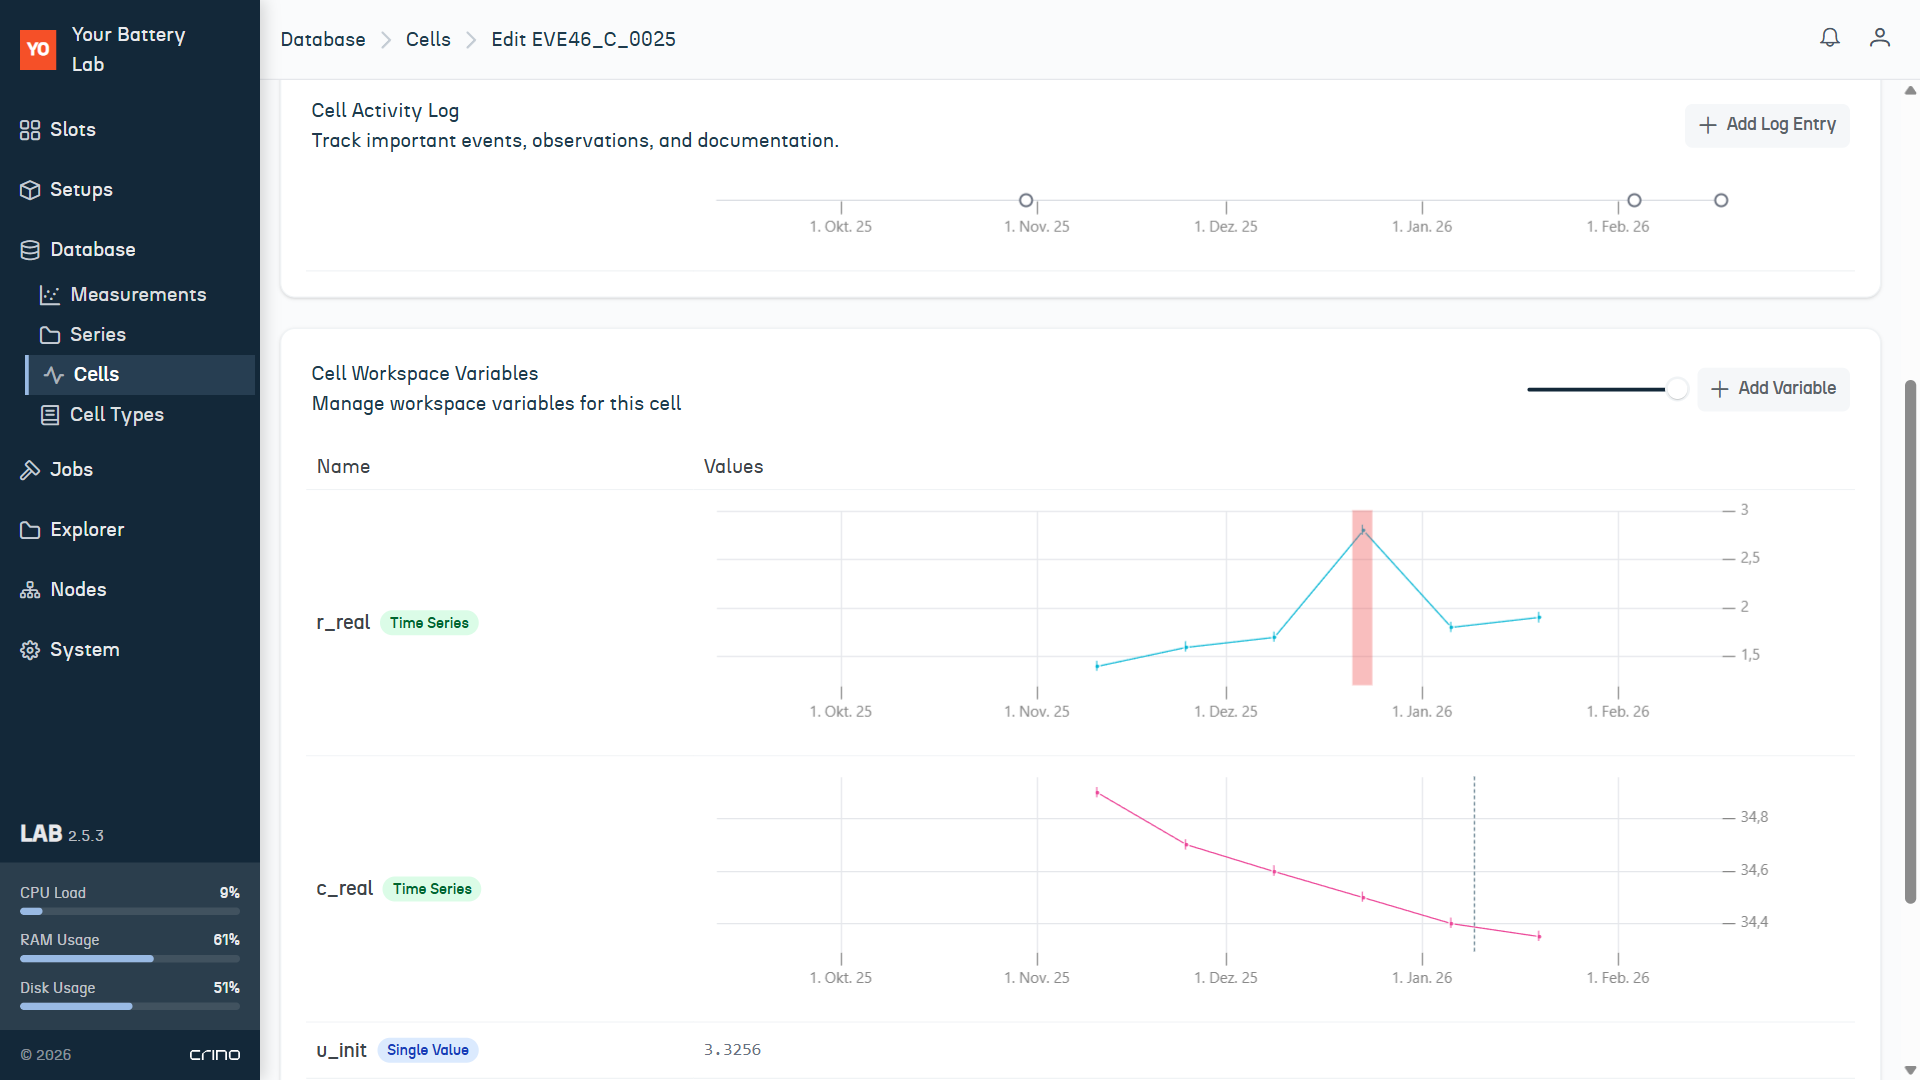1920x1080 pixels.
Task: Click the activity log marker near 1. Nov. 25
Action: pos(1025,201)
